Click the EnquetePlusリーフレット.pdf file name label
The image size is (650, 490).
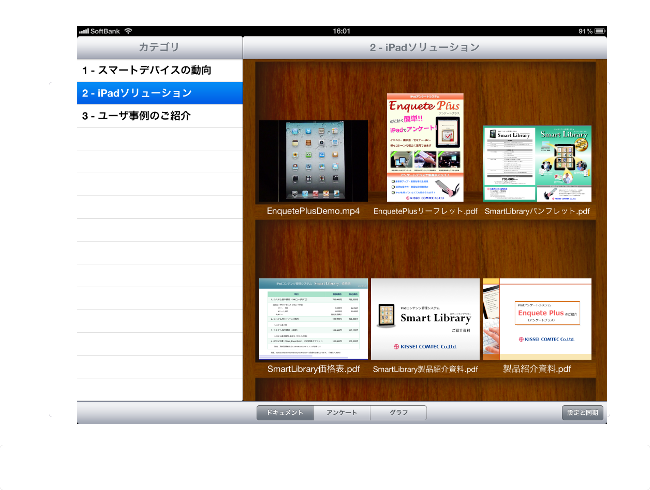coord(425,211)
